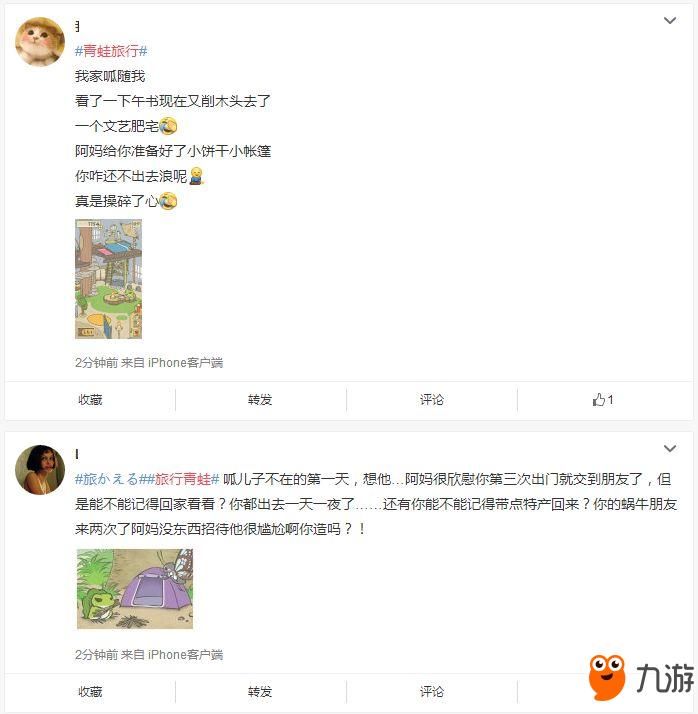Click 收藏 under the first post
Viewport: 698px width, 714px height.
(x=90, y=400)
